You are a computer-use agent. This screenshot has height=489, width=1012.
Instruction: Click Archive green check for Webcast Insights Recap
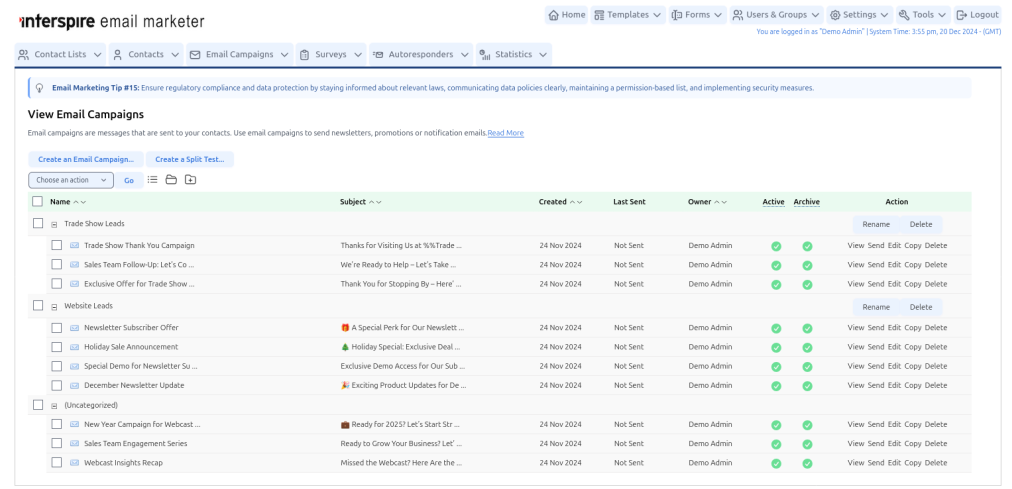point(807,463)
